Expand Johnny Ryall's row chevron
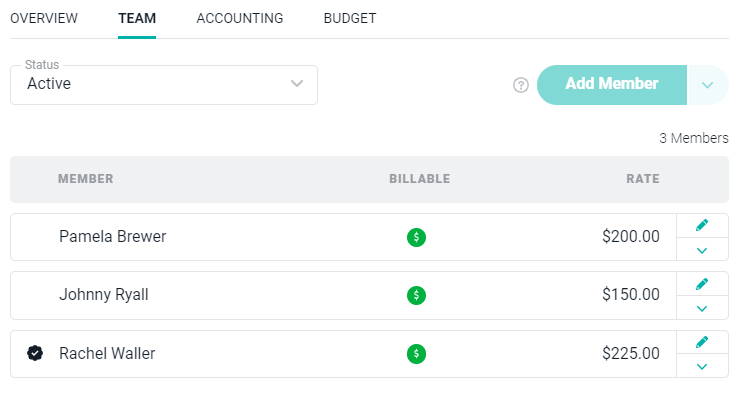Screen dimensions: 741x399 tap(702, 308)
